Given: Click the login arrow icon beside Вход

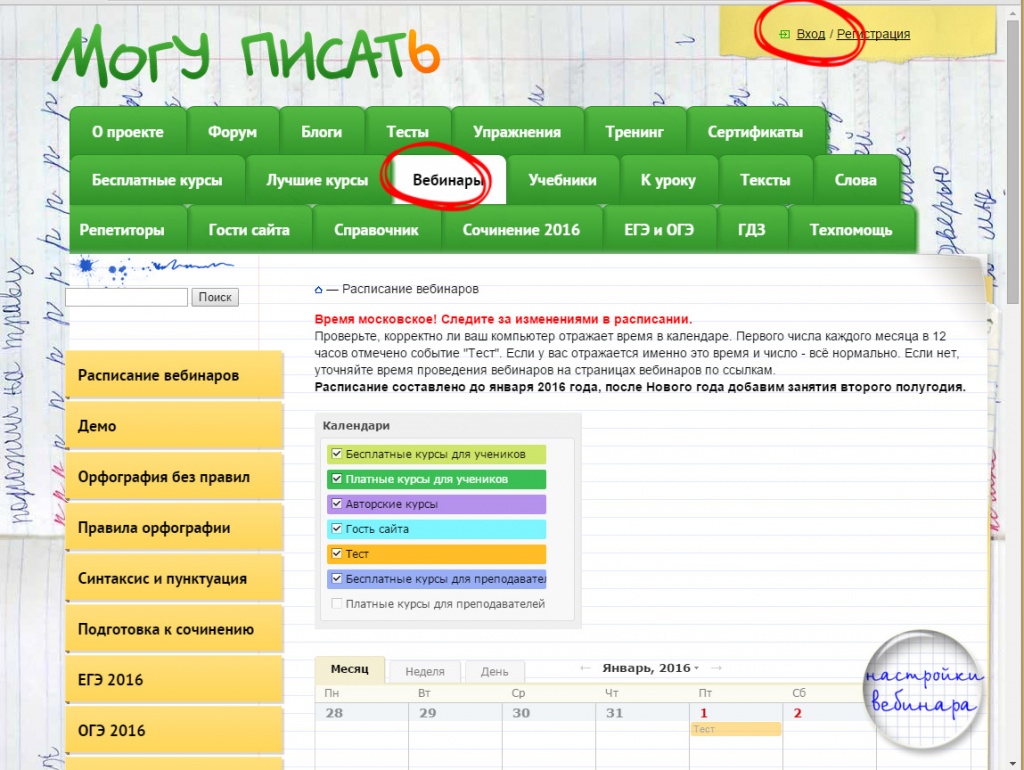Looking at the screenshot, I should click(x=785, y=35).
